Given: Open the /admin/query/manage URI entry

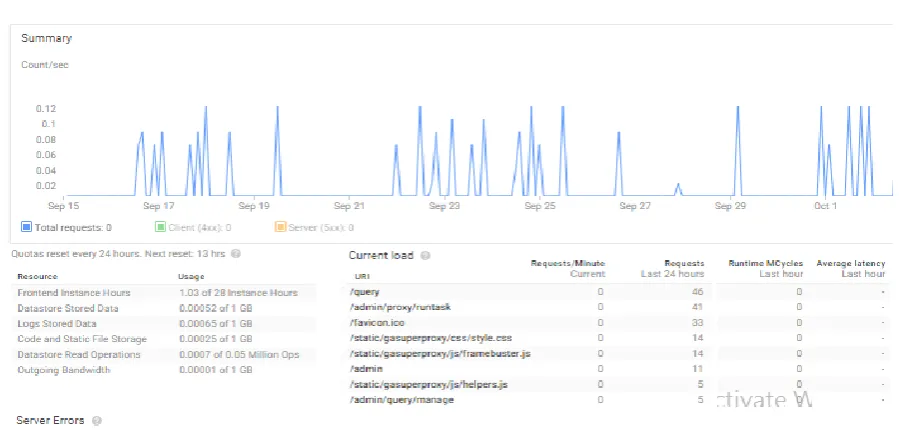Looking at the screenshot, I should 401,400.
